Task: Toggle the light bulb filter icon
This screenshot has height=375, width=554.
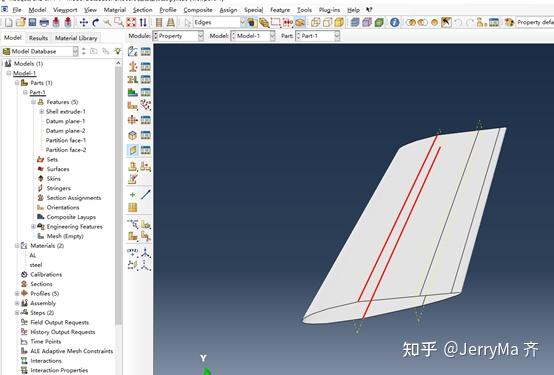Action: [118, 51]
